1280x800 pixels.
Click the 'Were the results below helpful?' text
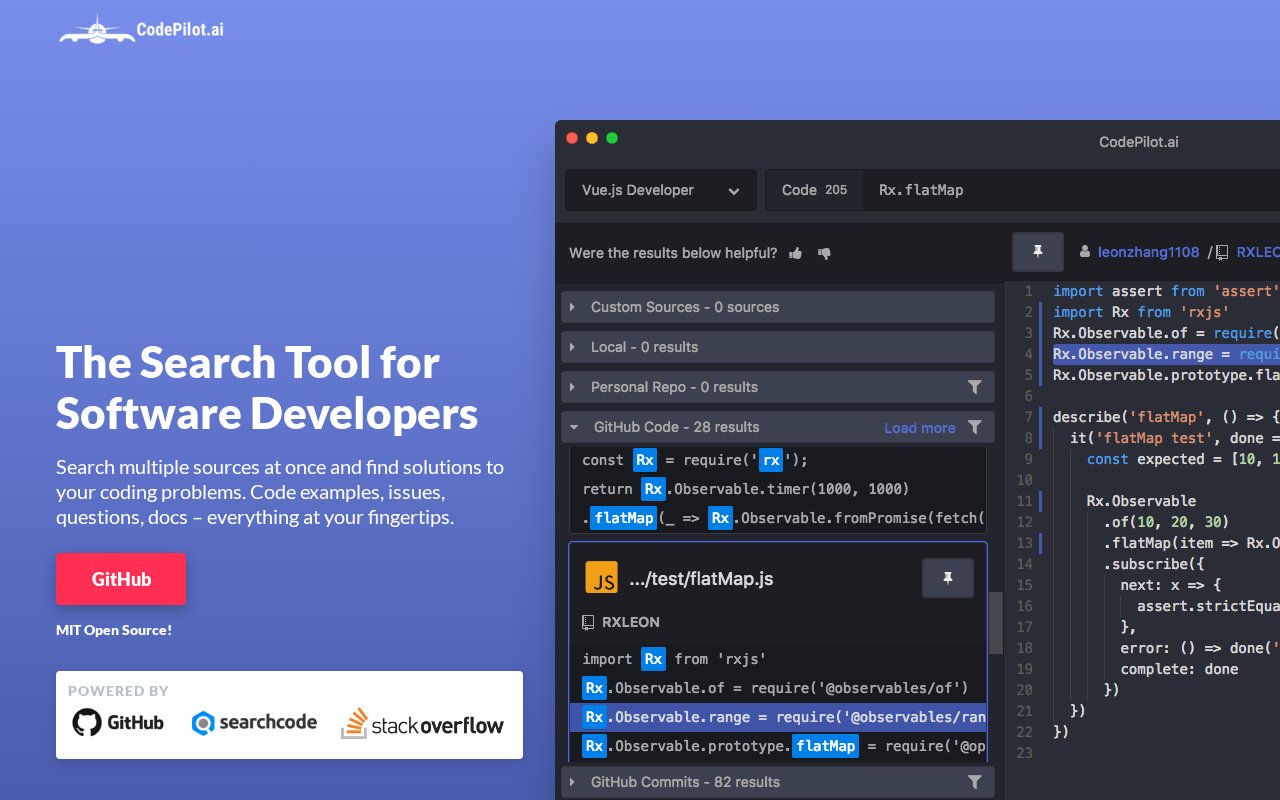(673, 253)
